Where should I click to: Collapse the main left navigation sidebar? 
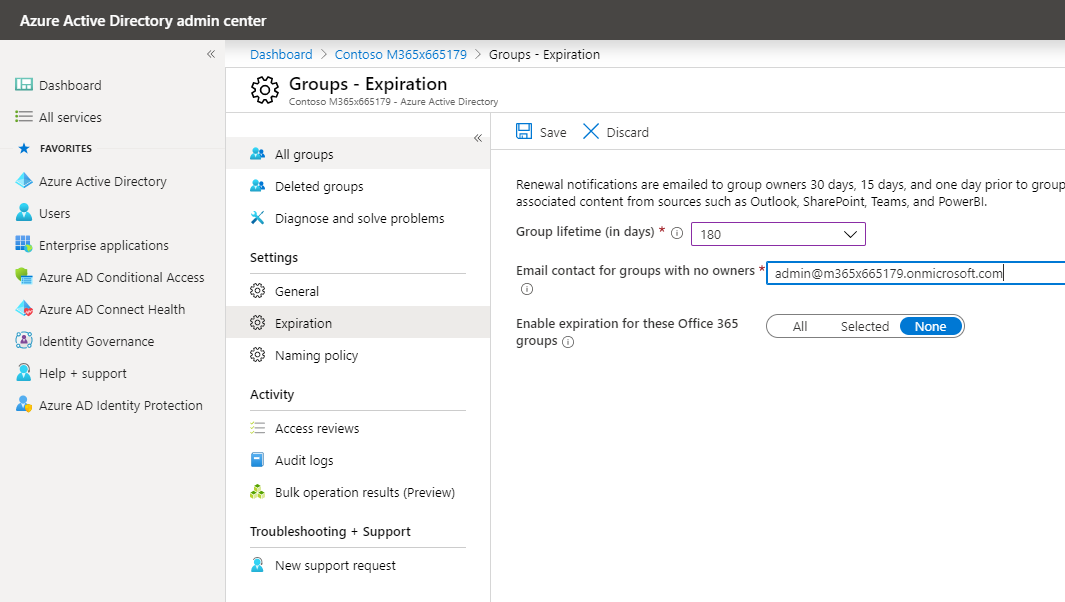click(x=211, y=54)
